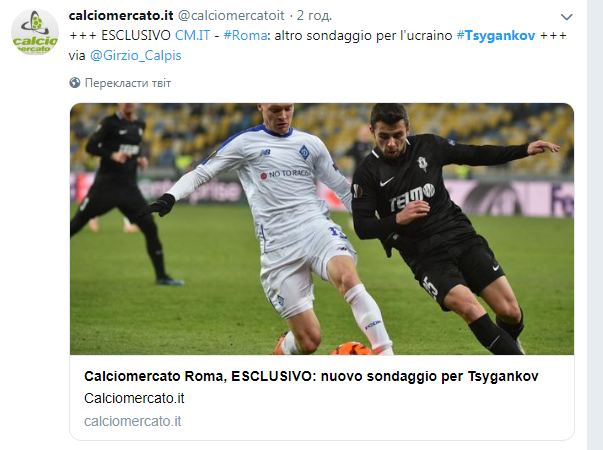Follow the CM.IT link in tweet
Screen dimensions: 603x450
pos(192,35)
